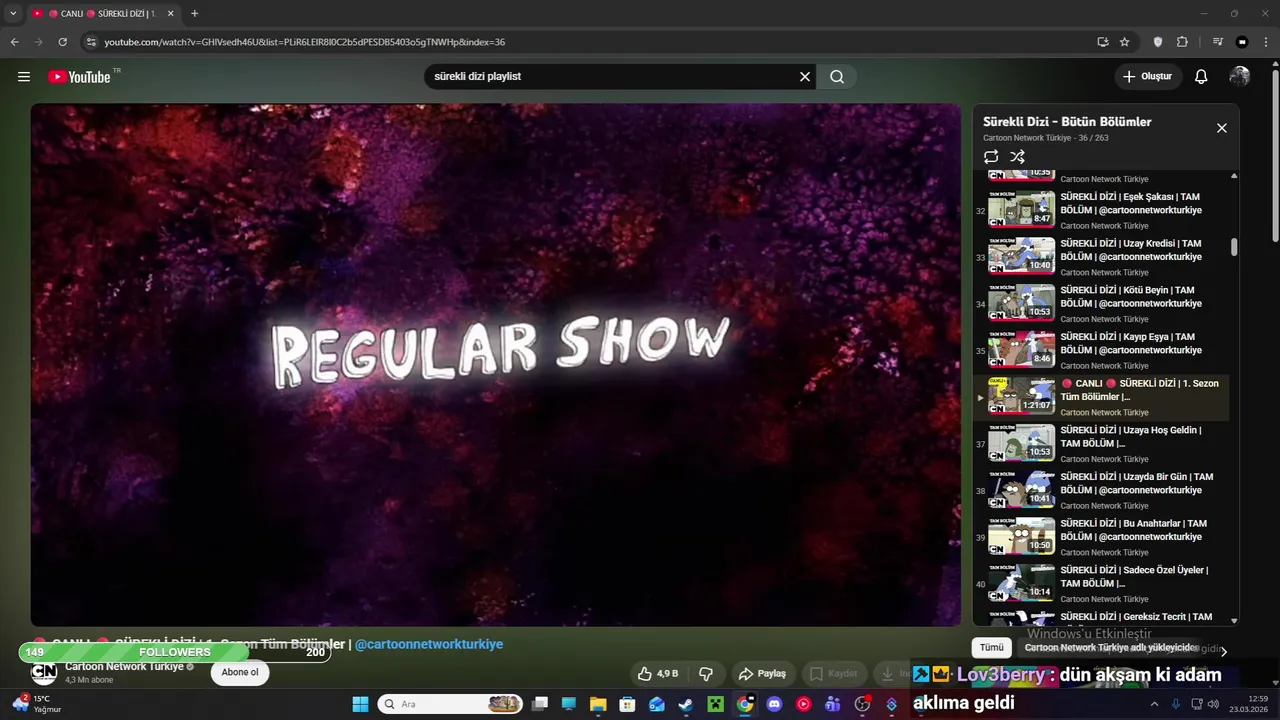Open the browser extensions puzzle menu
This screenshot has height=720, width=1280.
click(1182, 42)
